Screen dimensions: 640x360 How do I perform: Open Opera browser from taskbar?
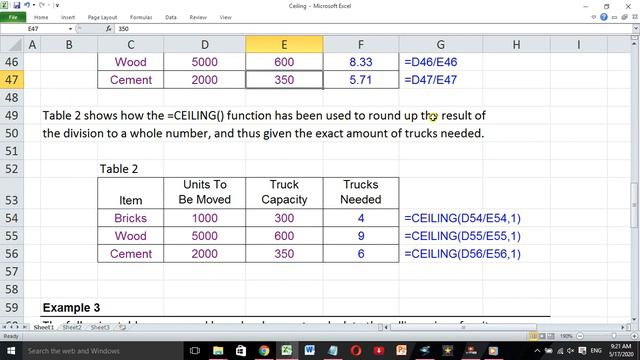[356, 351]
